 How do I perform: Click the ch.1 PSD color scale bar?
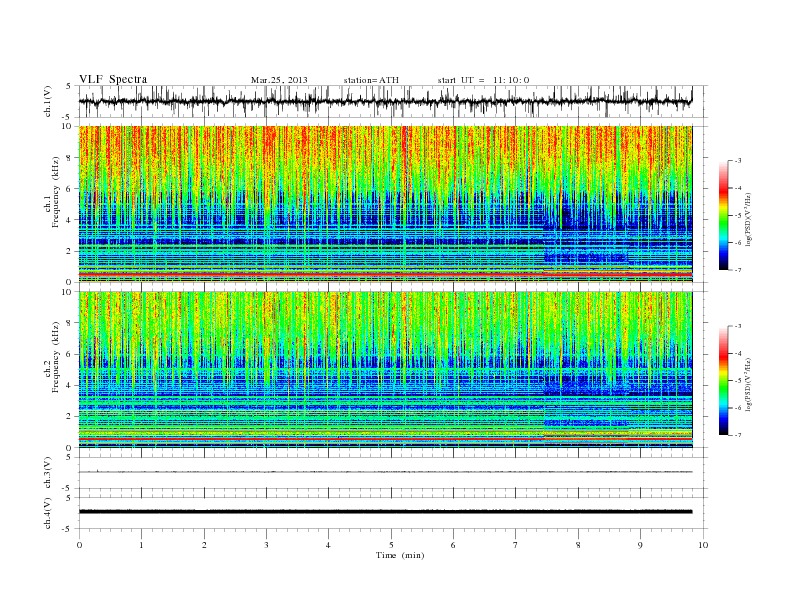(723, 215)
